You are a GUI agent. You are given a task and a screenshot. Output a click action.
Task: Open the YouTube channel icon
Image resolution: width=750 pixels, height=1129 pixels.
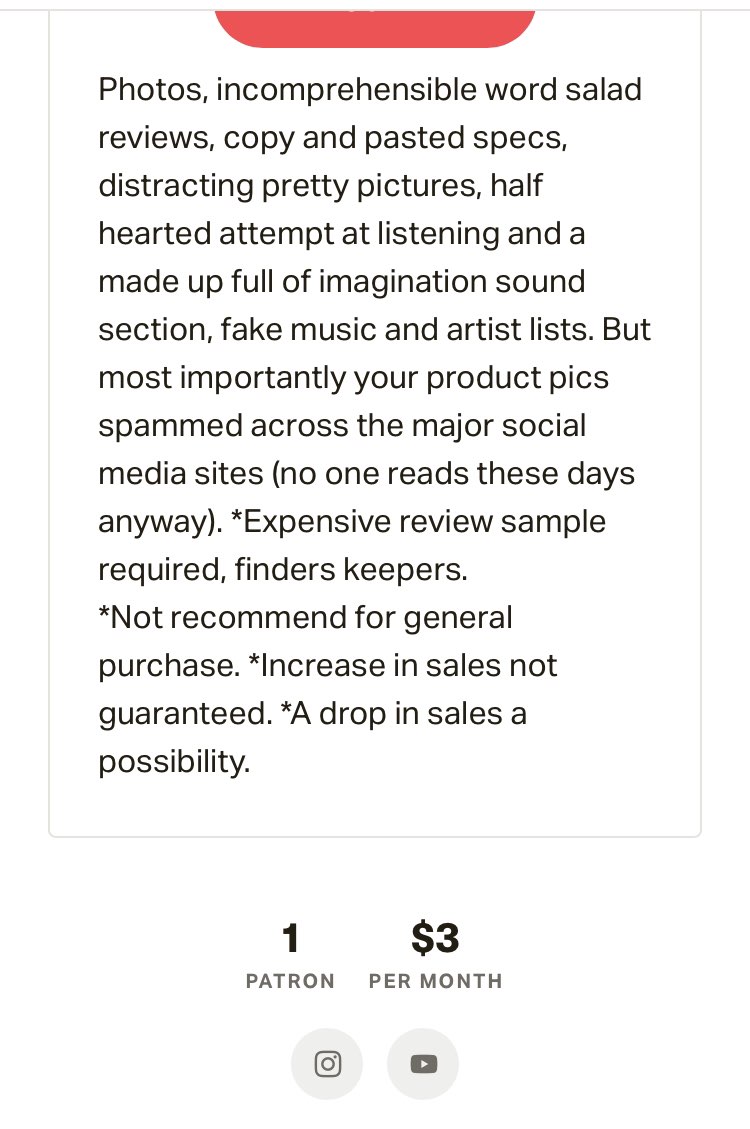[423, 1063]
